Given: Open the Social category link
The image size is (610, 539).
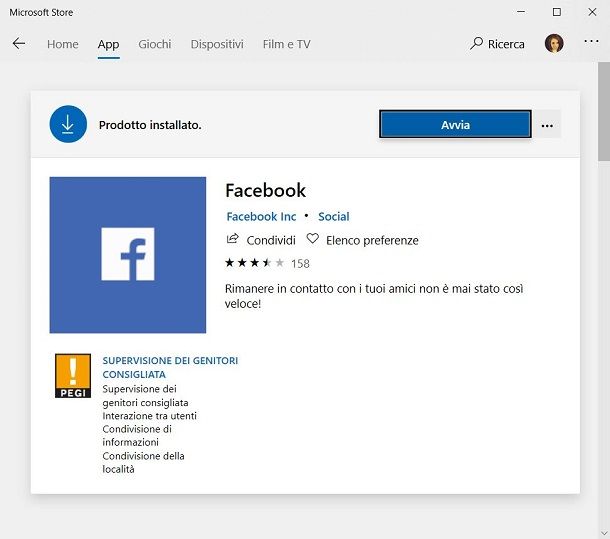Looking at the screenshot, I should click(x=334, y=216).
